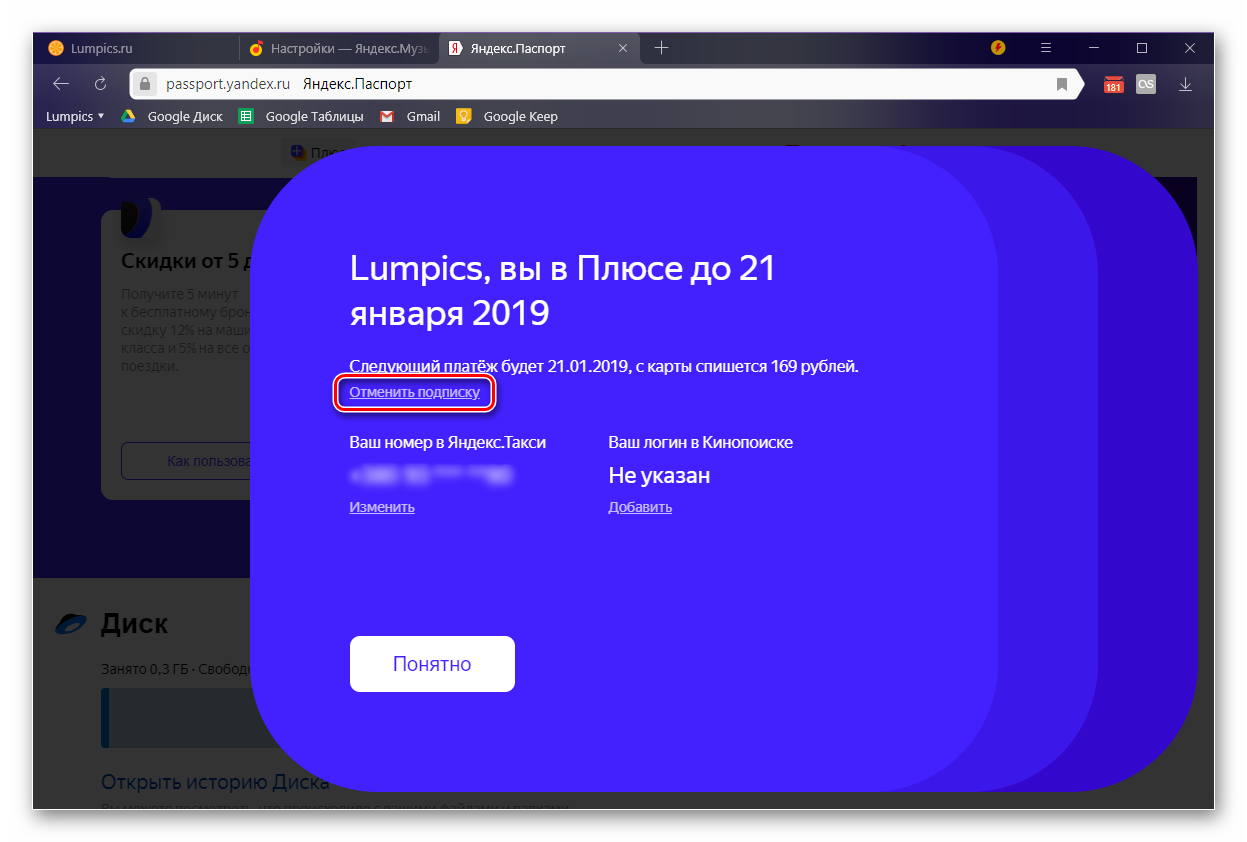Reload the page with refresh icon

point(100,84)
